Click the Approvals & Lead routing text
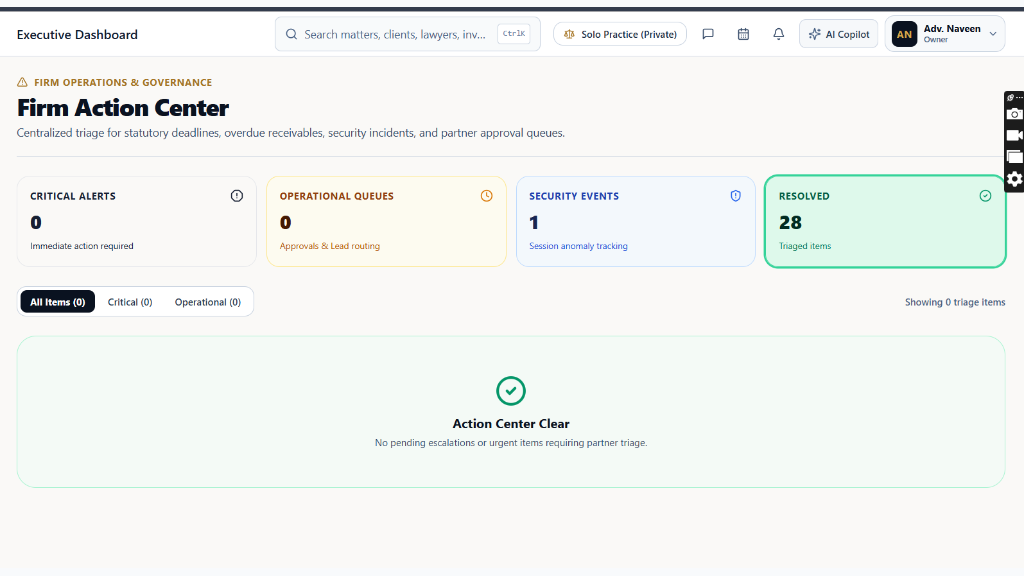This screenshot has width=1024, height=576. 330,246
